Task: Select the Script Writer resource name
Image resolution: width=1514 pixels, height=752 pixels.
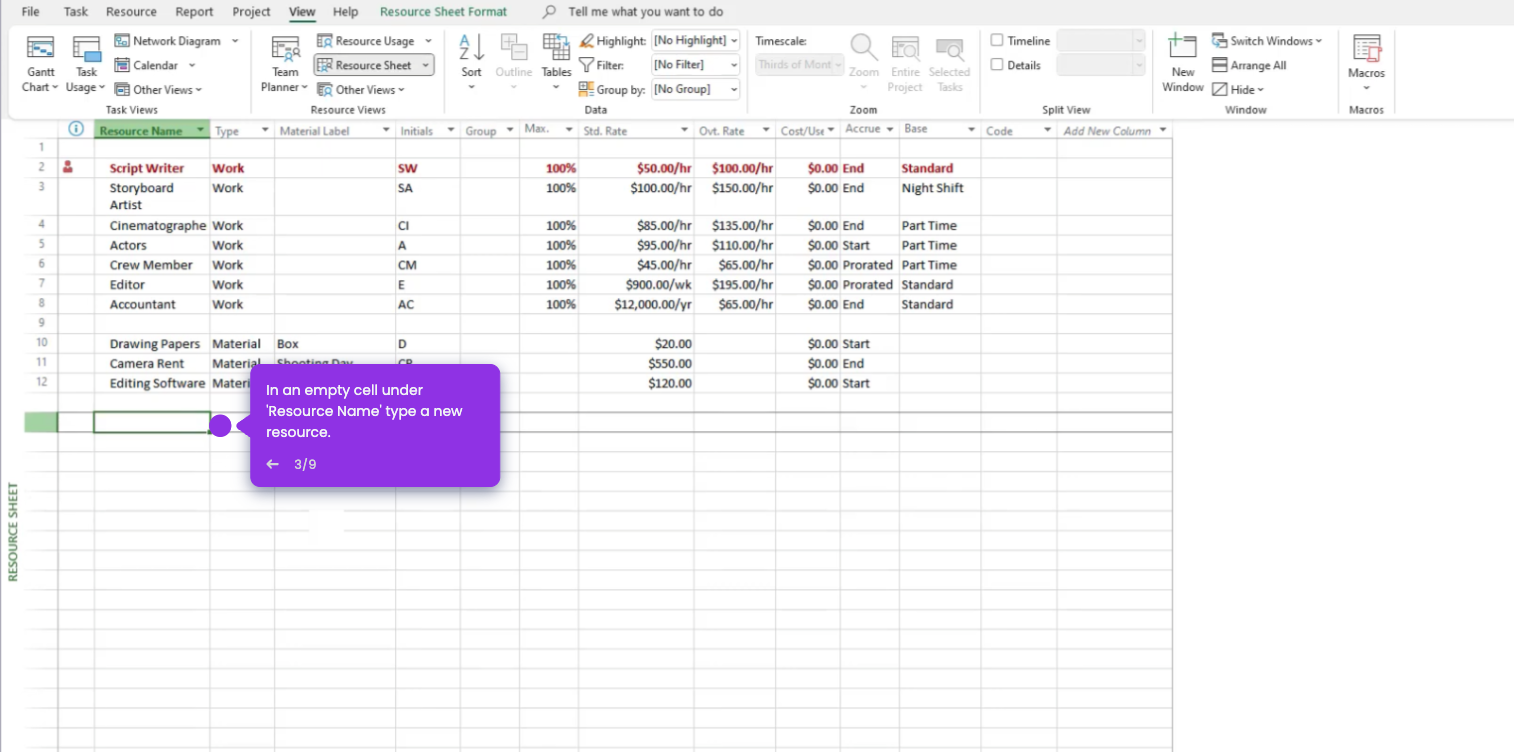Action: click(147, 168)
